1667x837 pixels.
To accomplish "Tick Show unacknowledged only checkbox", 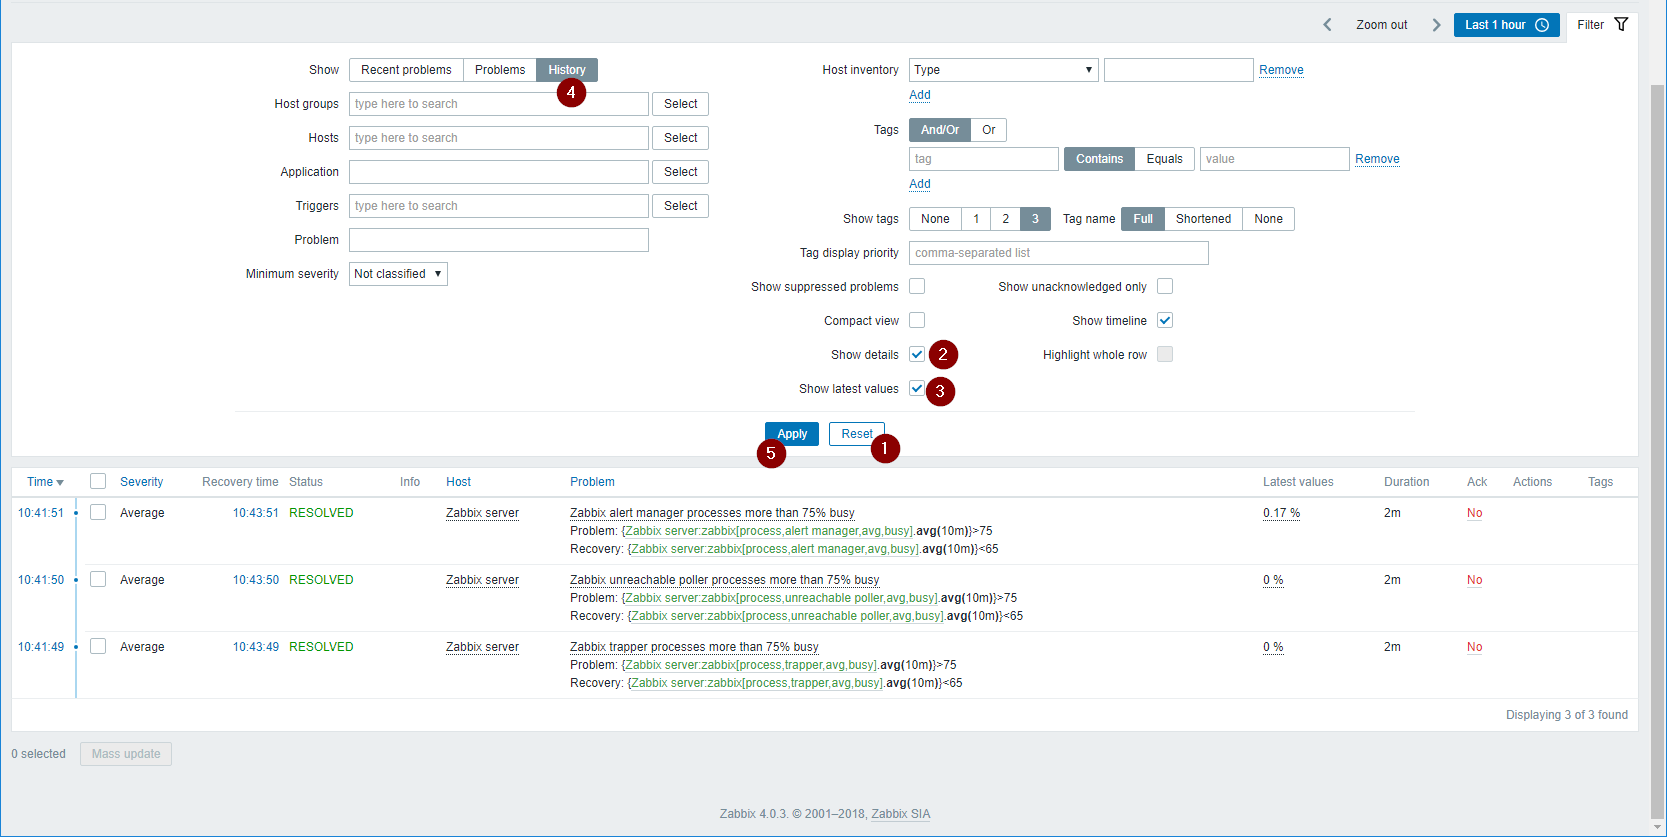I will click(x=1165, y=286).
